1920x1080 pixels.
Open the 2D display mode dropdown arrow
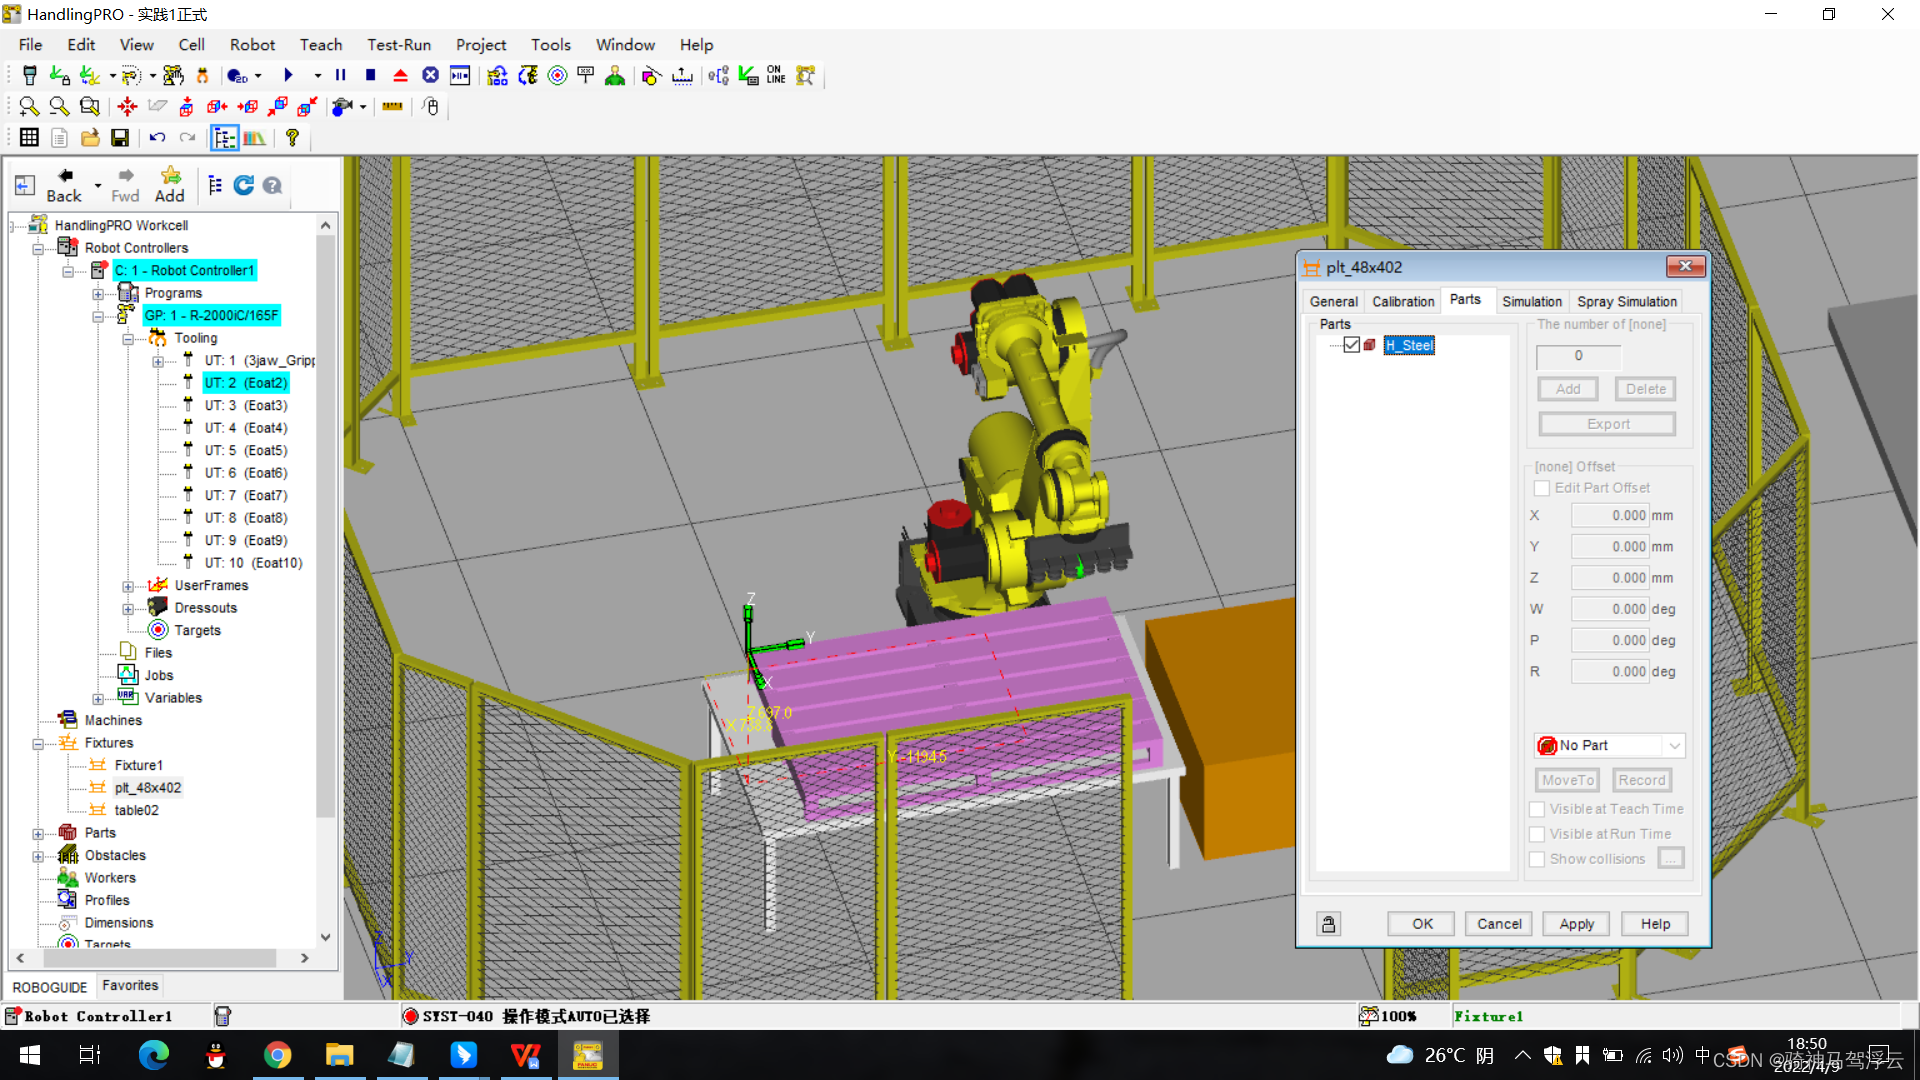pyautogui.click(x=258, y=76)
